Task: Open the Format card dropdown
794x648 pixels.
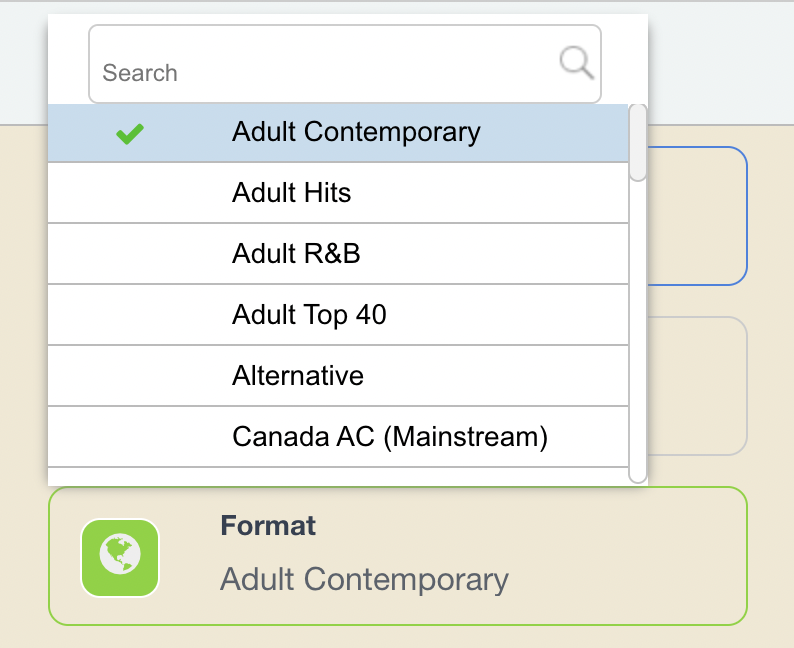Action: pos(398,556)
